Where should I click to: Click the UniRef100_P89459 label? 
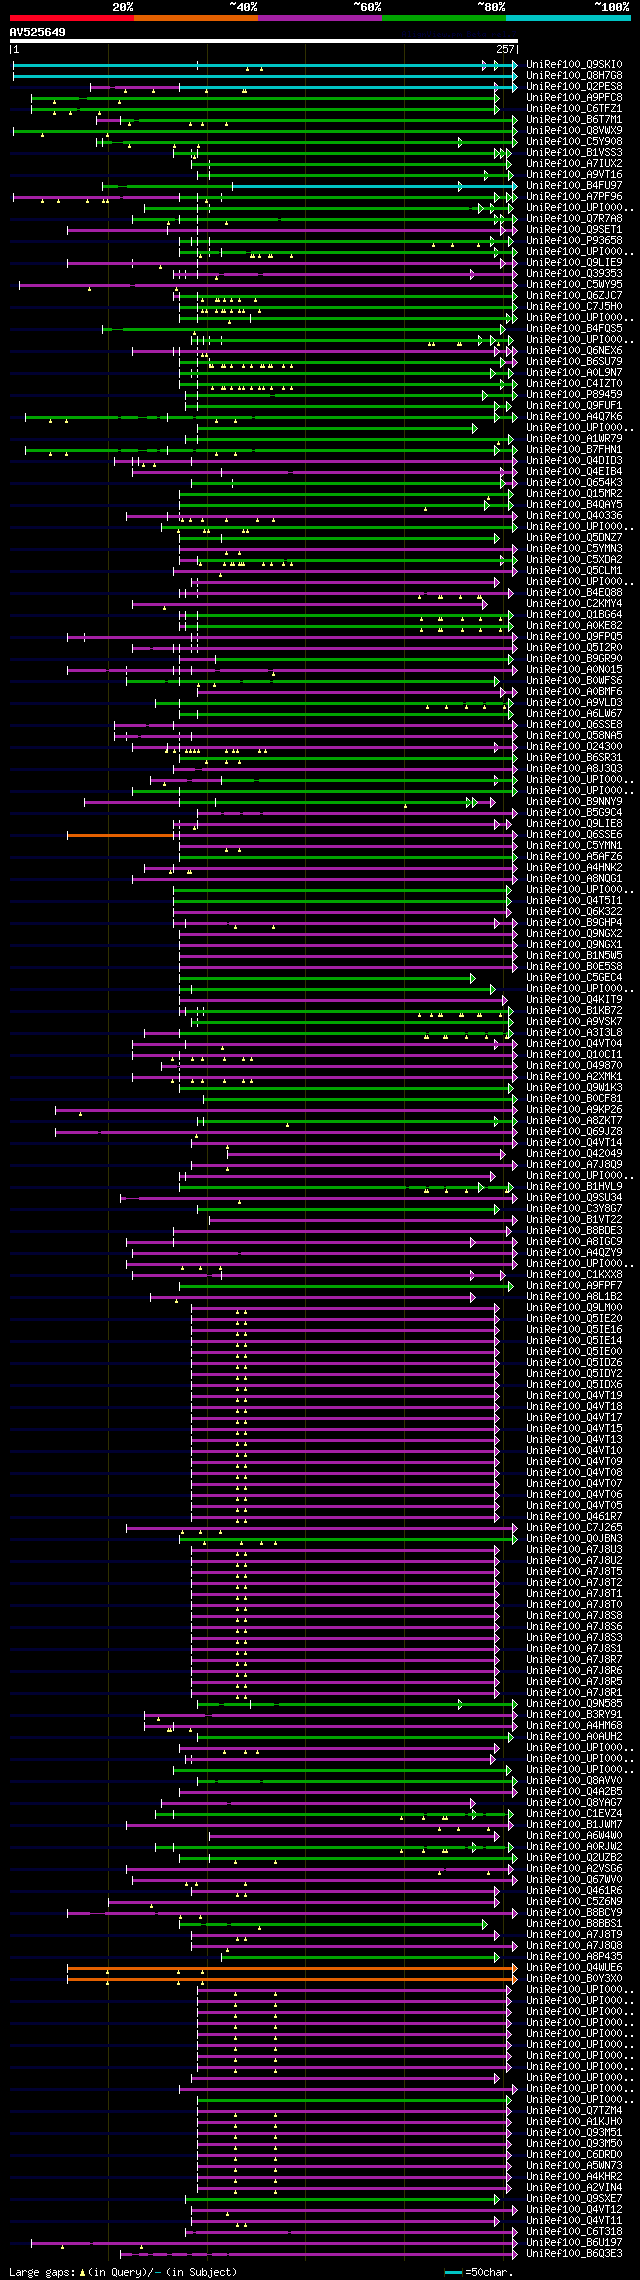pos(574,395)
